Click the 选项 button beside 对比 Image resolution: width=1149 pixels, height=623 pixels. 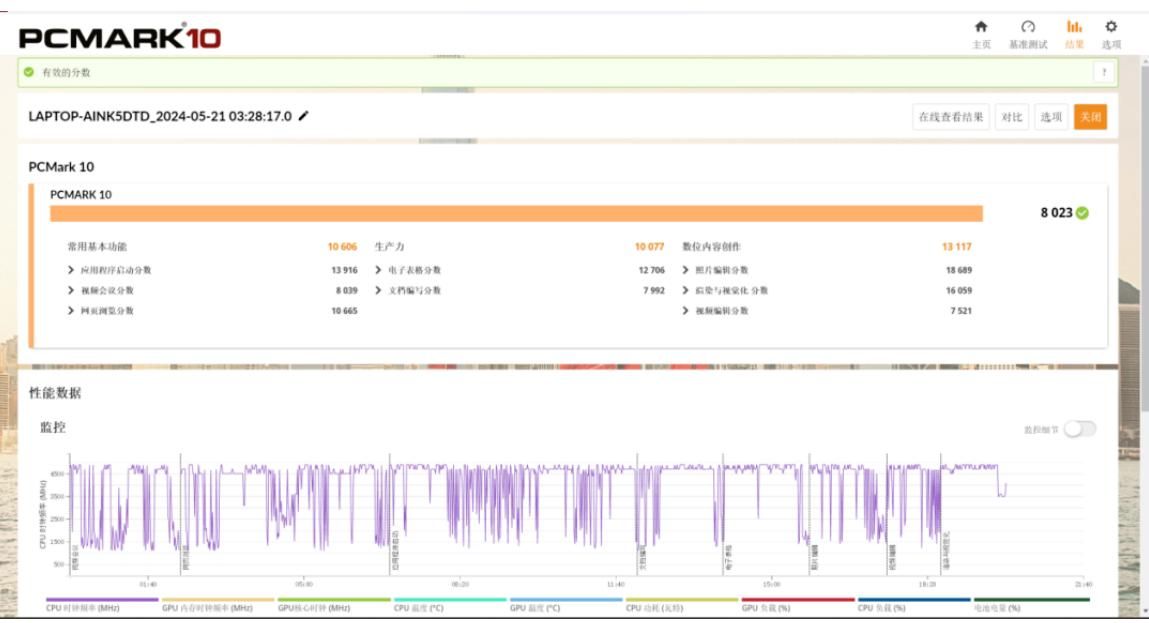tap(1052, 117)
